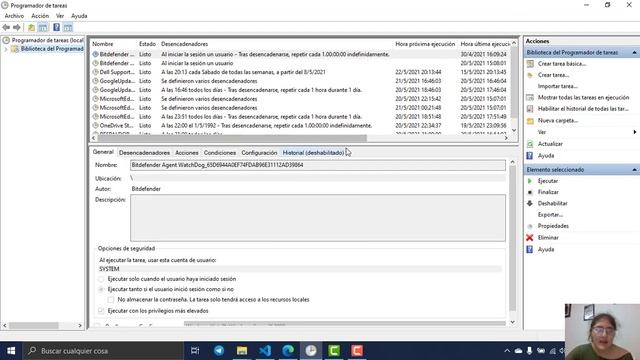640x360 pixels.
Task: Sort task list by Estado column header
Action: click(x=147, y=44)
